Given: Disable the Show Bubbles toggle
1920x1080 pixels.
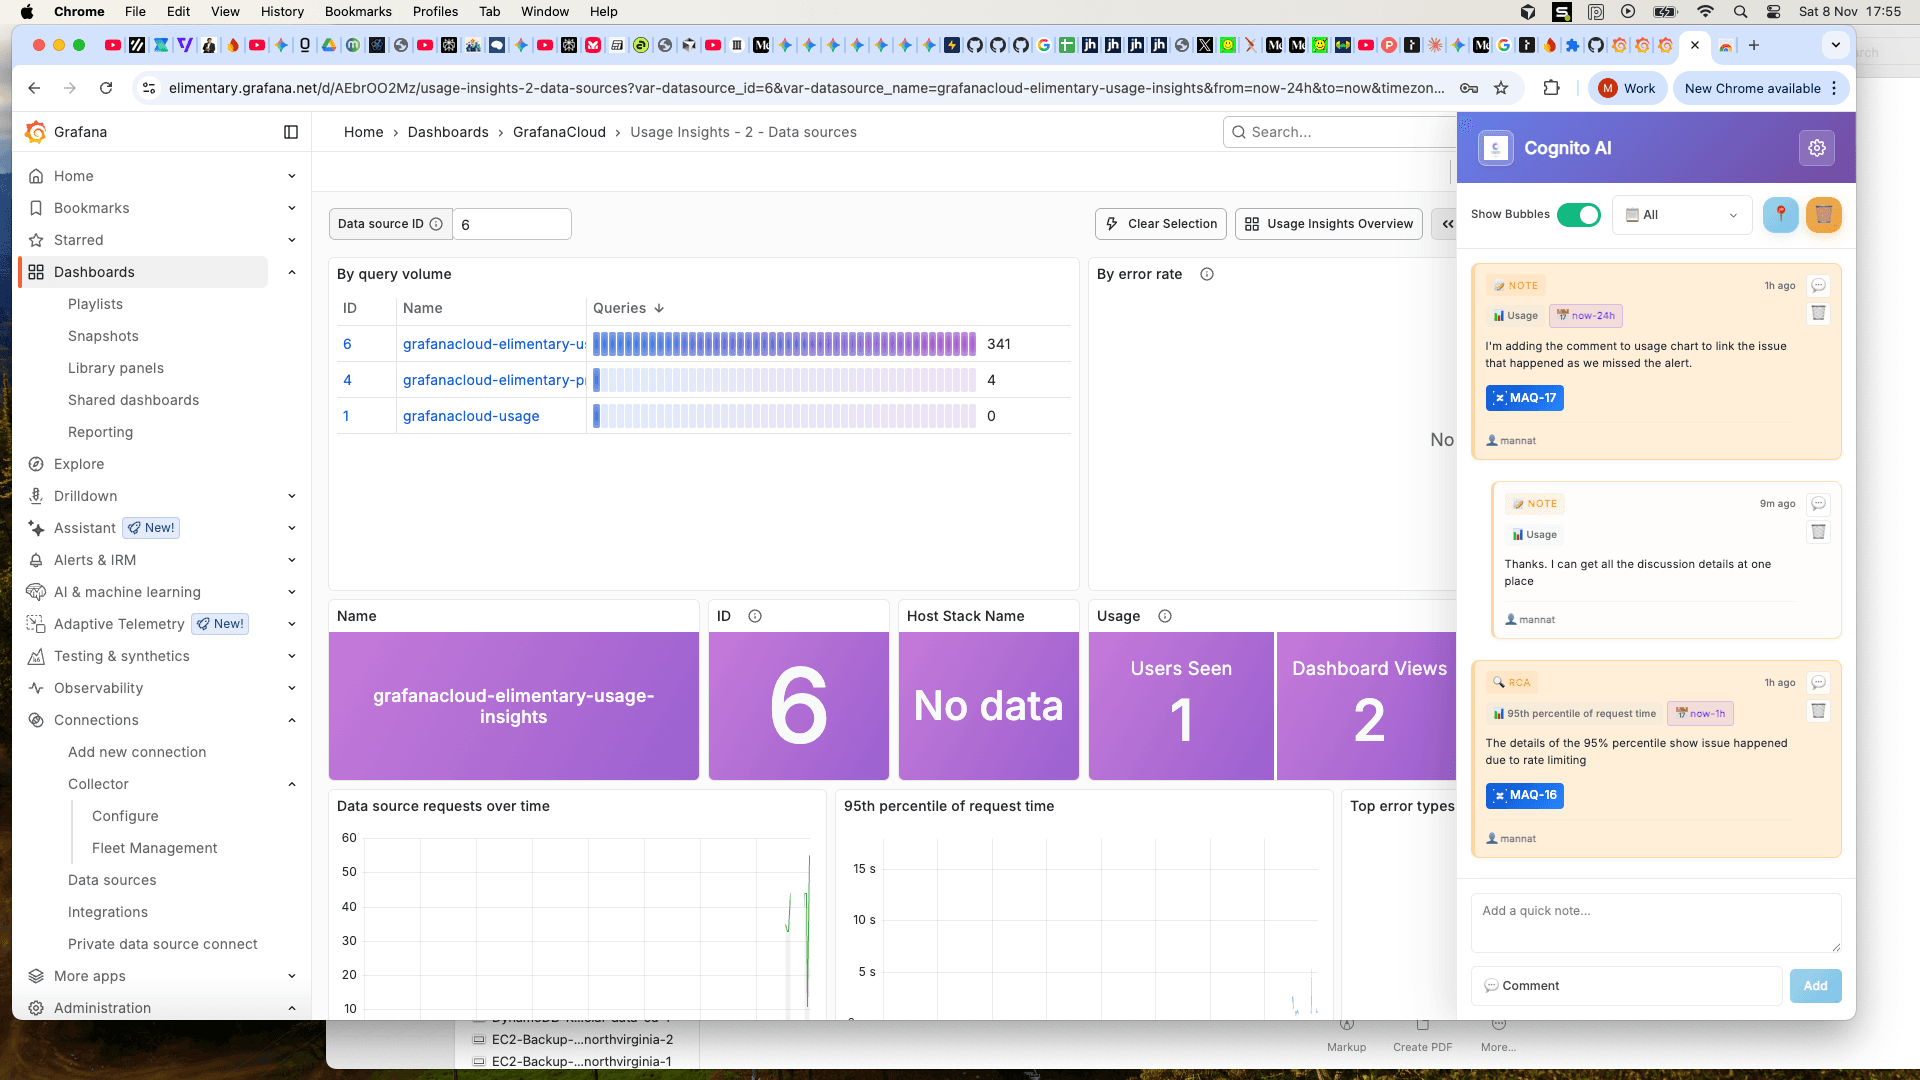Looking at the screenshot, I should (1579, 214).
